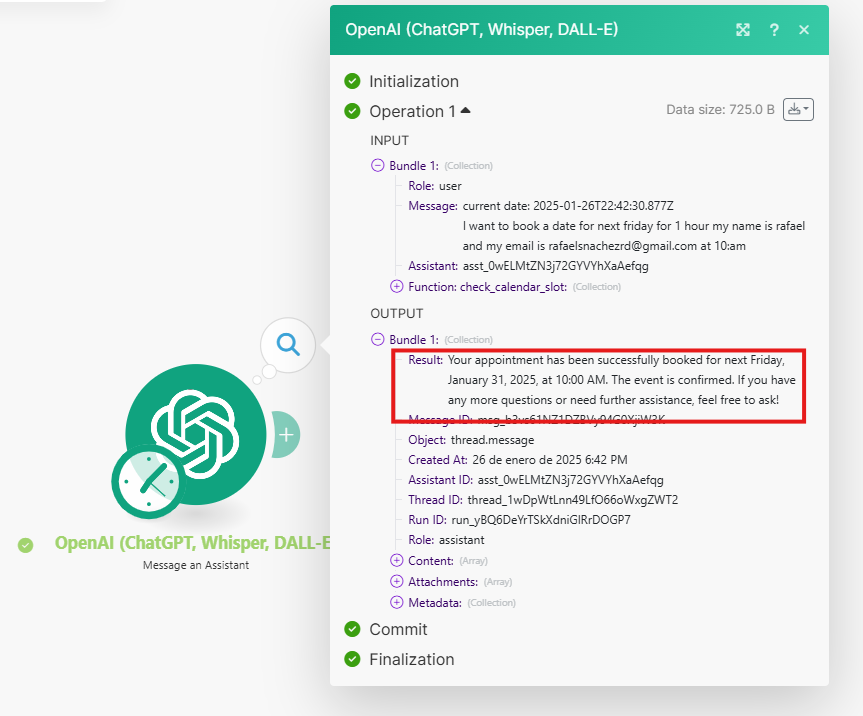
Task: Add another module with plus button
Action: 286,435
